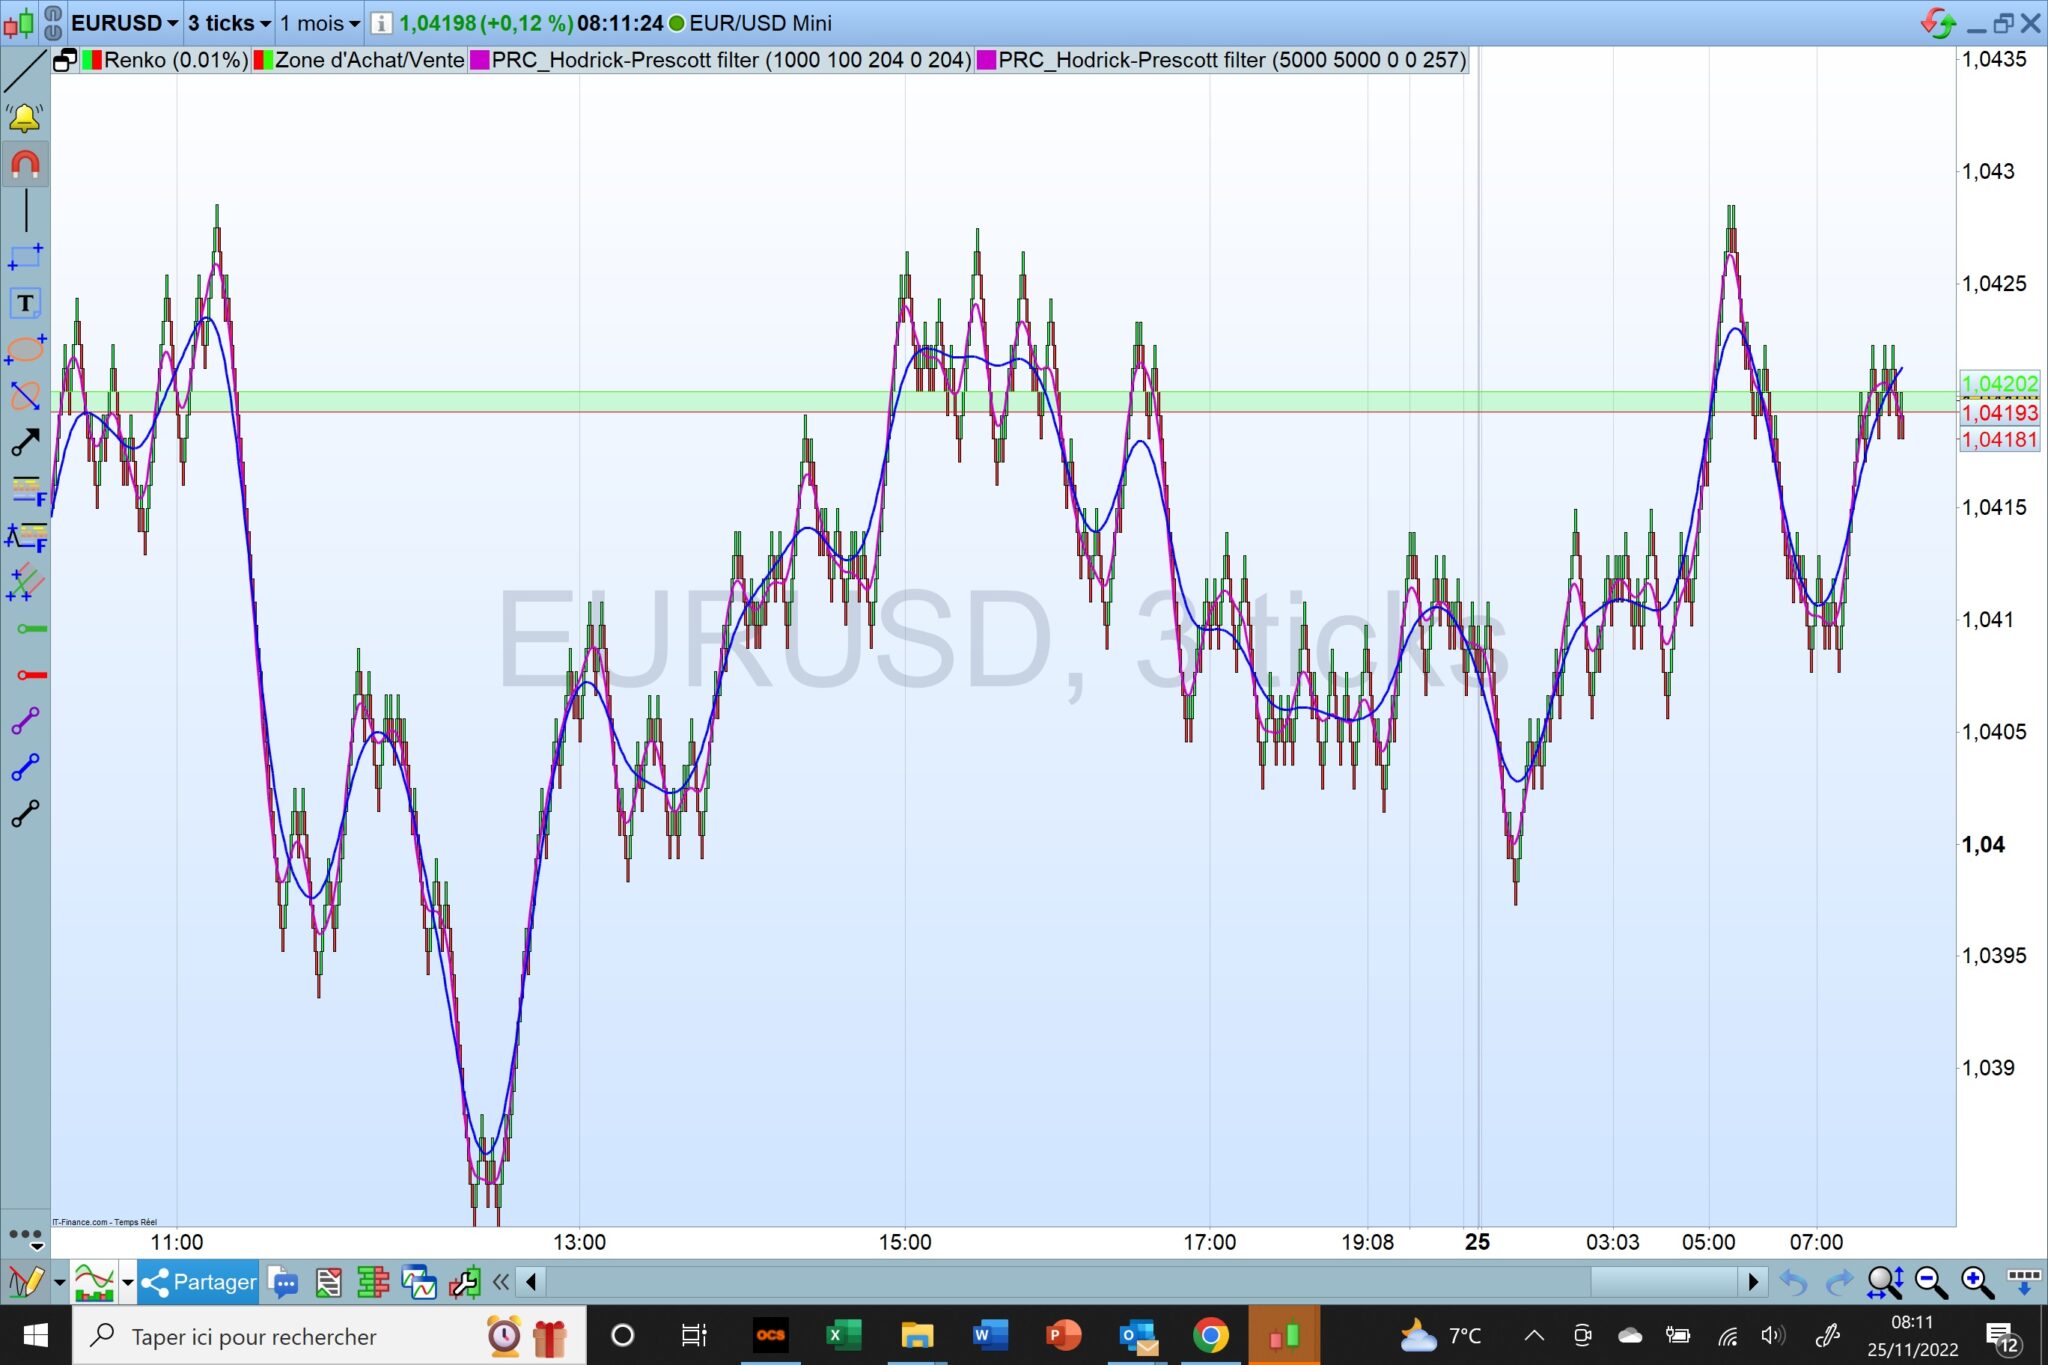
Task: Click the green horizontal line tool
Action: [32, 629]
